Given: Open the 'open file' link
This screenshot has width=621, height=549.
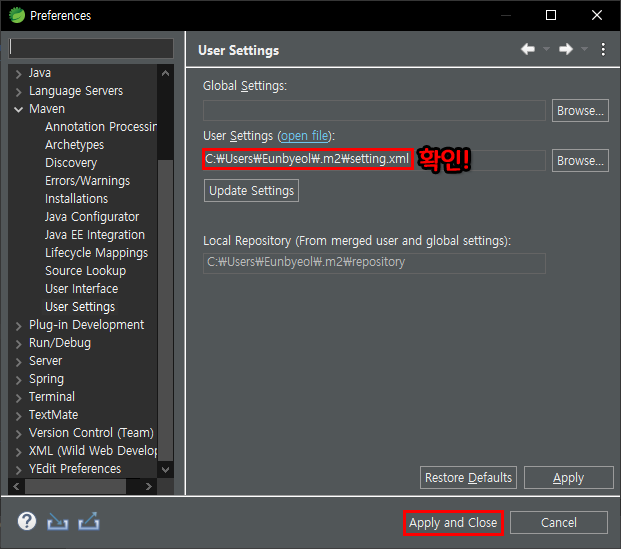Looking at the screenshot, I should pyautogui.click(x=305, y=136).
